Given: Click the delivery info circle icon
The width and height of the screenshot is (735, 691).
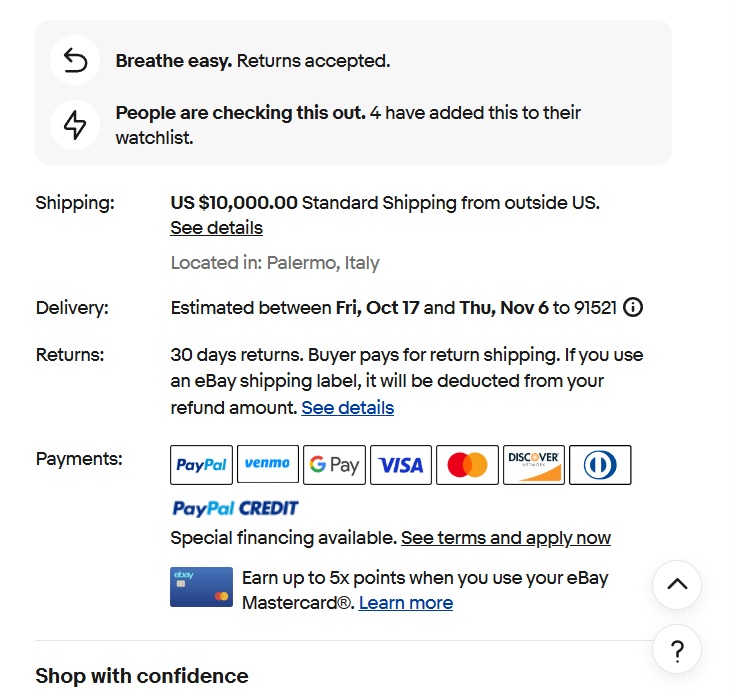Looking at the screenshot, I should pos(633,307).
